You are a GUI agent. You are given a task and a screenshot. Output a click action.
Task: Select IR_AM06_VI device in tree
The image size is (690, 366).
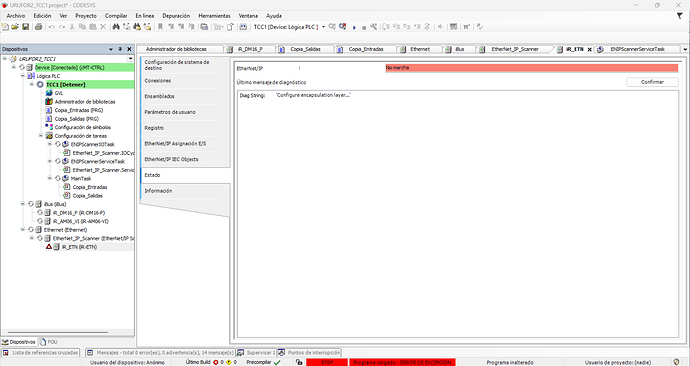coord(80,221)
